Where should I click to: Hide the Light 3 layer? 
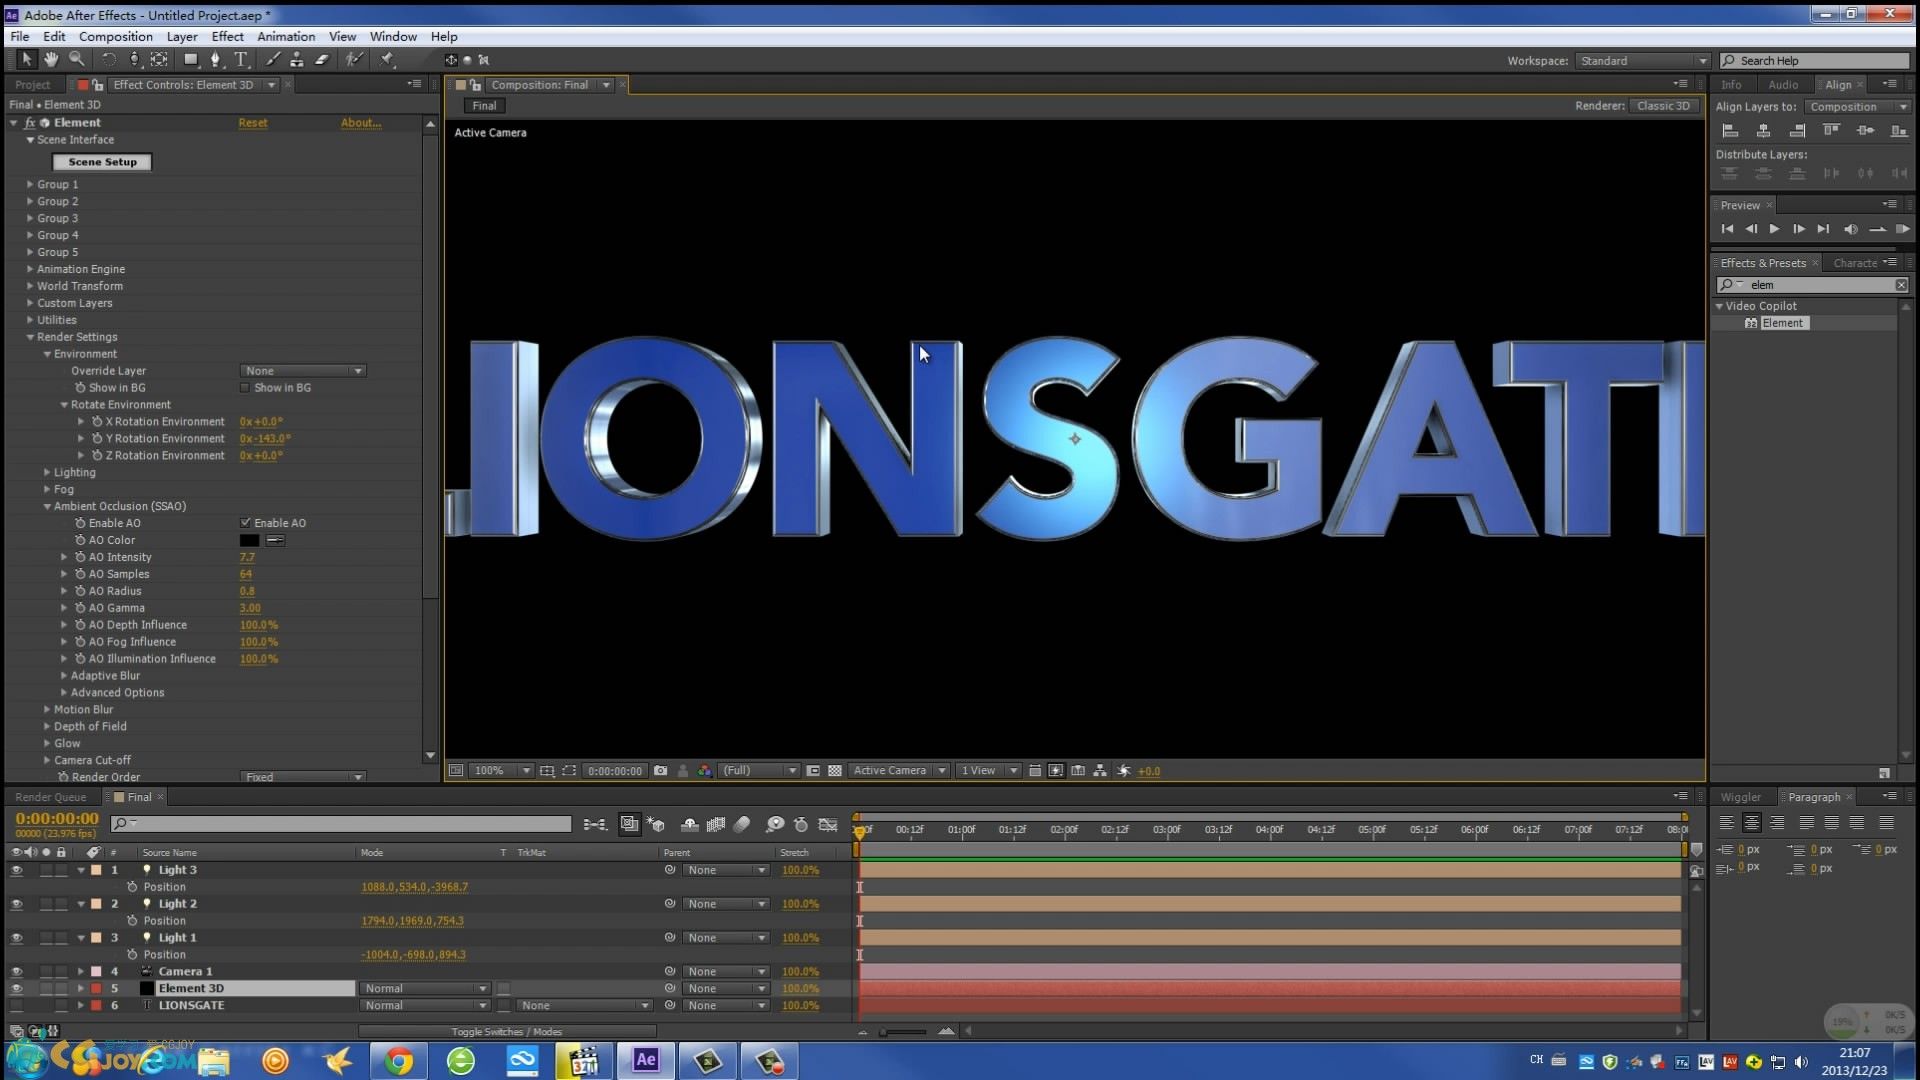[16, 870]
